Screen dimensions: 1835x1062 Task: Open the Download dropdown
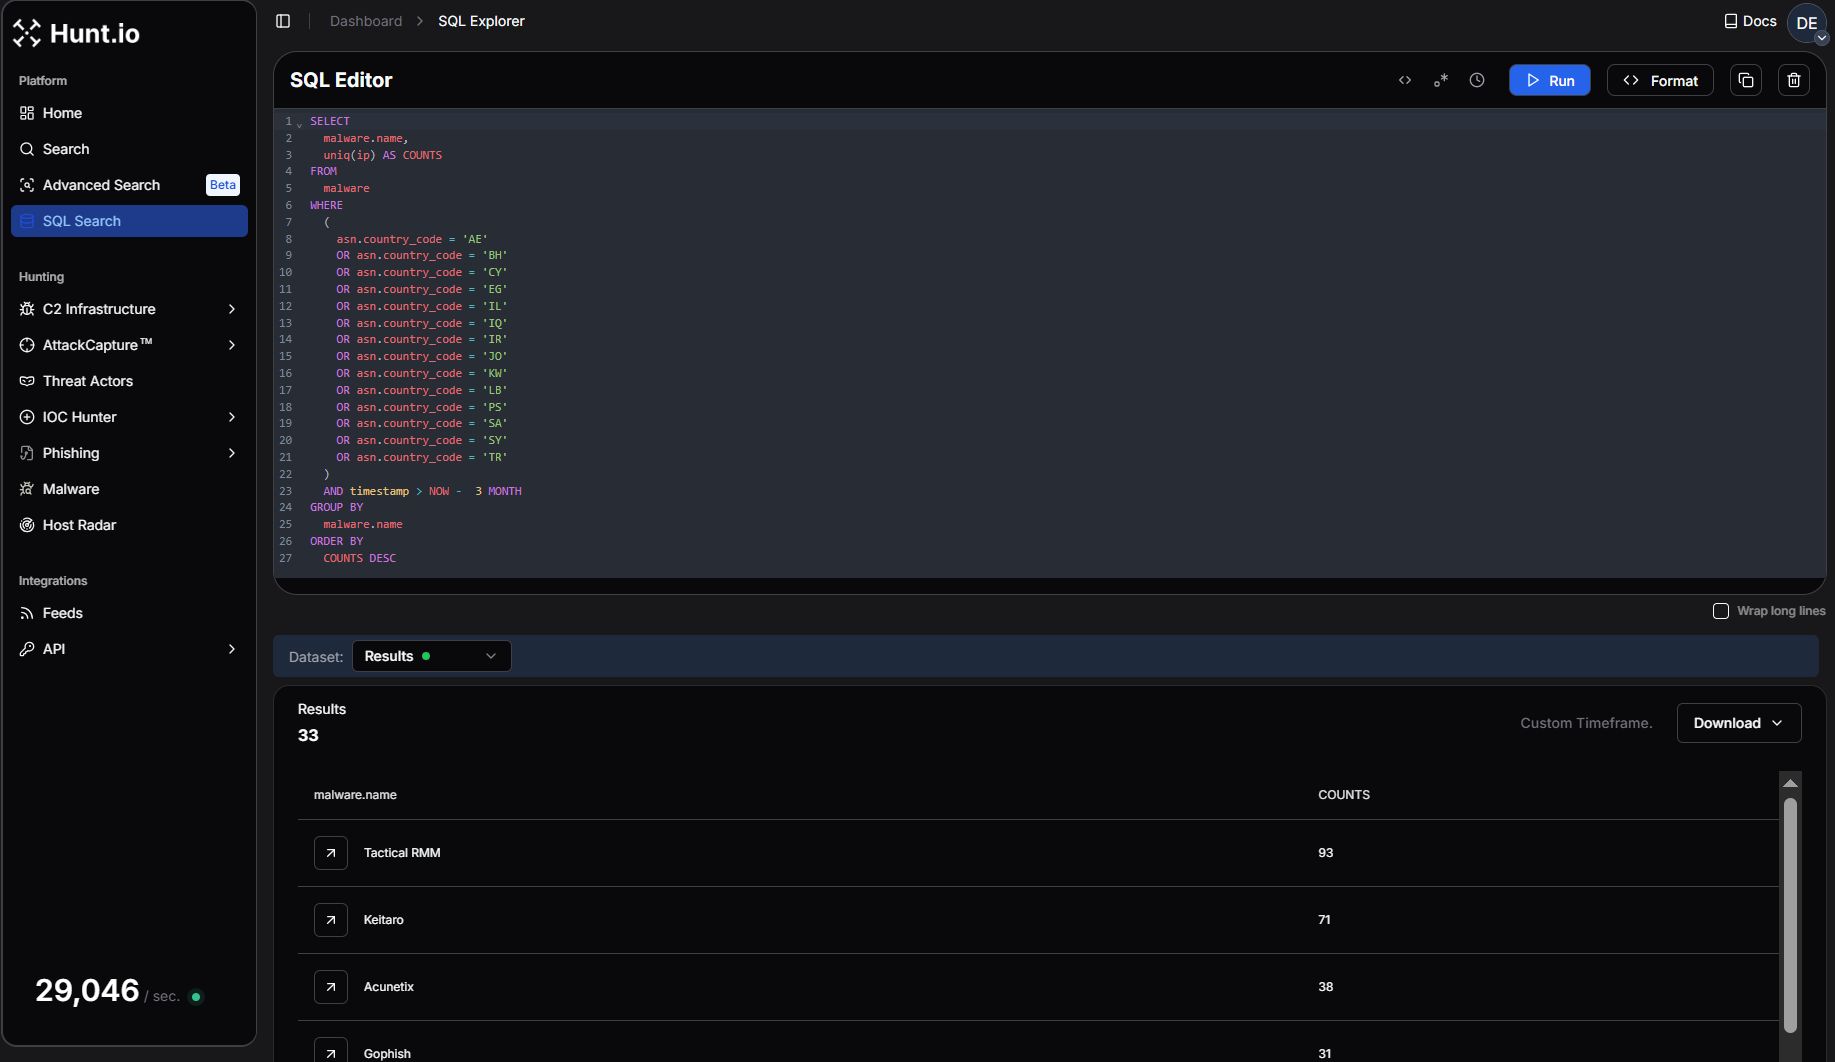[1739, 723]
